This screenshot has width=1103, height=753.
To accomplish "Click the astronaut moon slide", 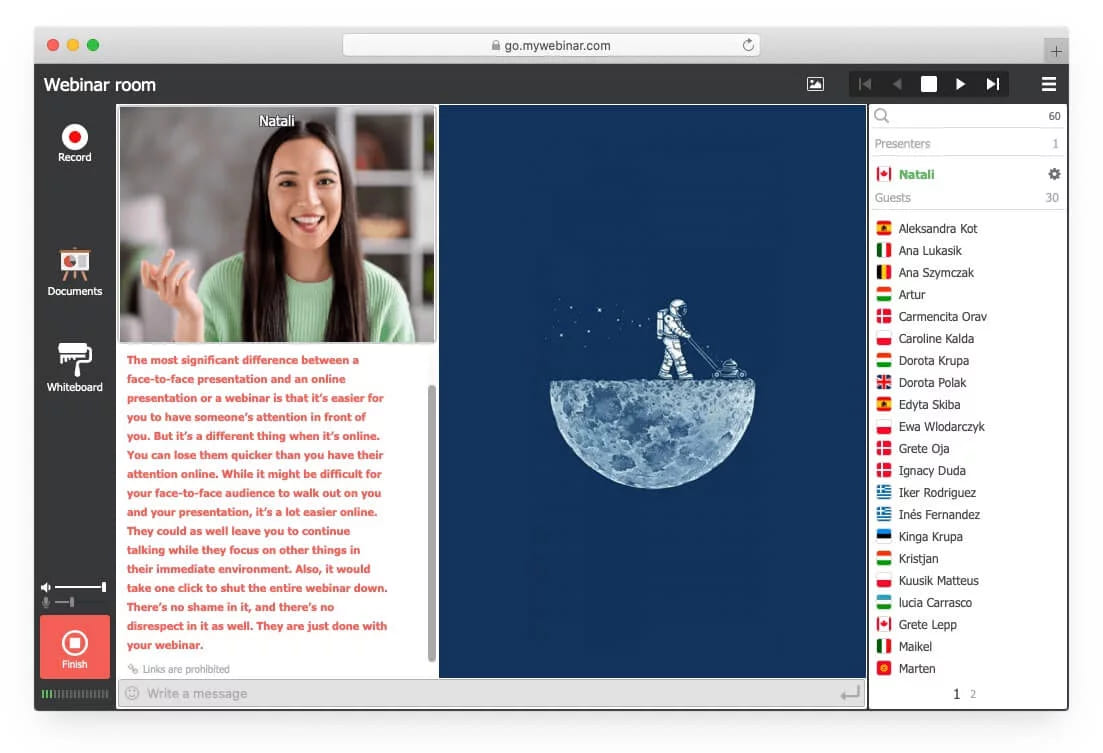I will (652, 391).
